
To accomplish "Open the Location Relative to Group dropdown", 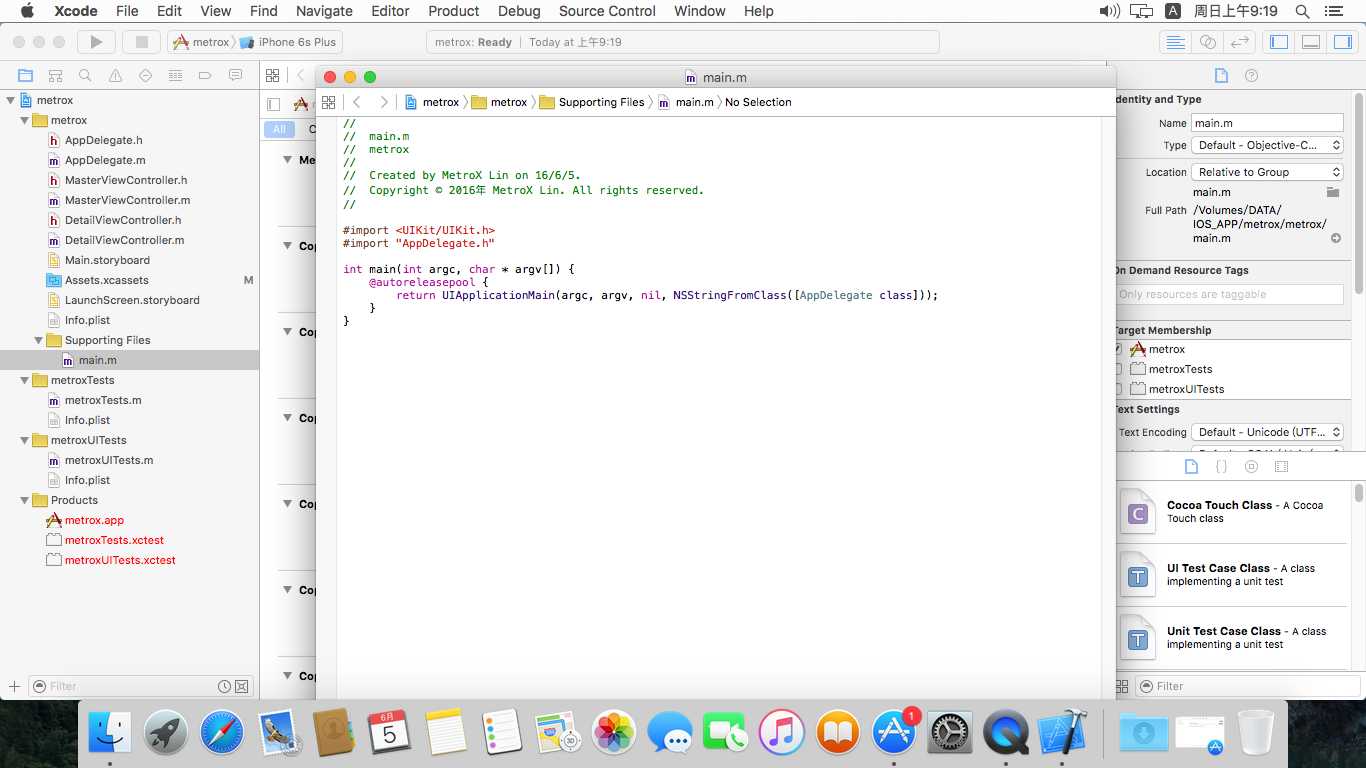I will [x=1267, y=172].
